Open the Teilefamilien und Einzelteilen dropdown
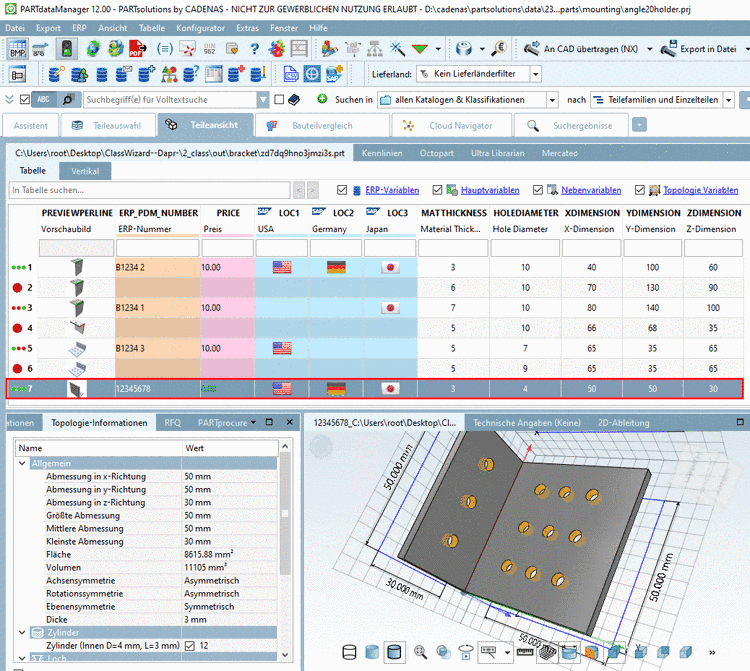Image resolution: width=750 pixels, height=671 pixels. click(x=728, y=100)
